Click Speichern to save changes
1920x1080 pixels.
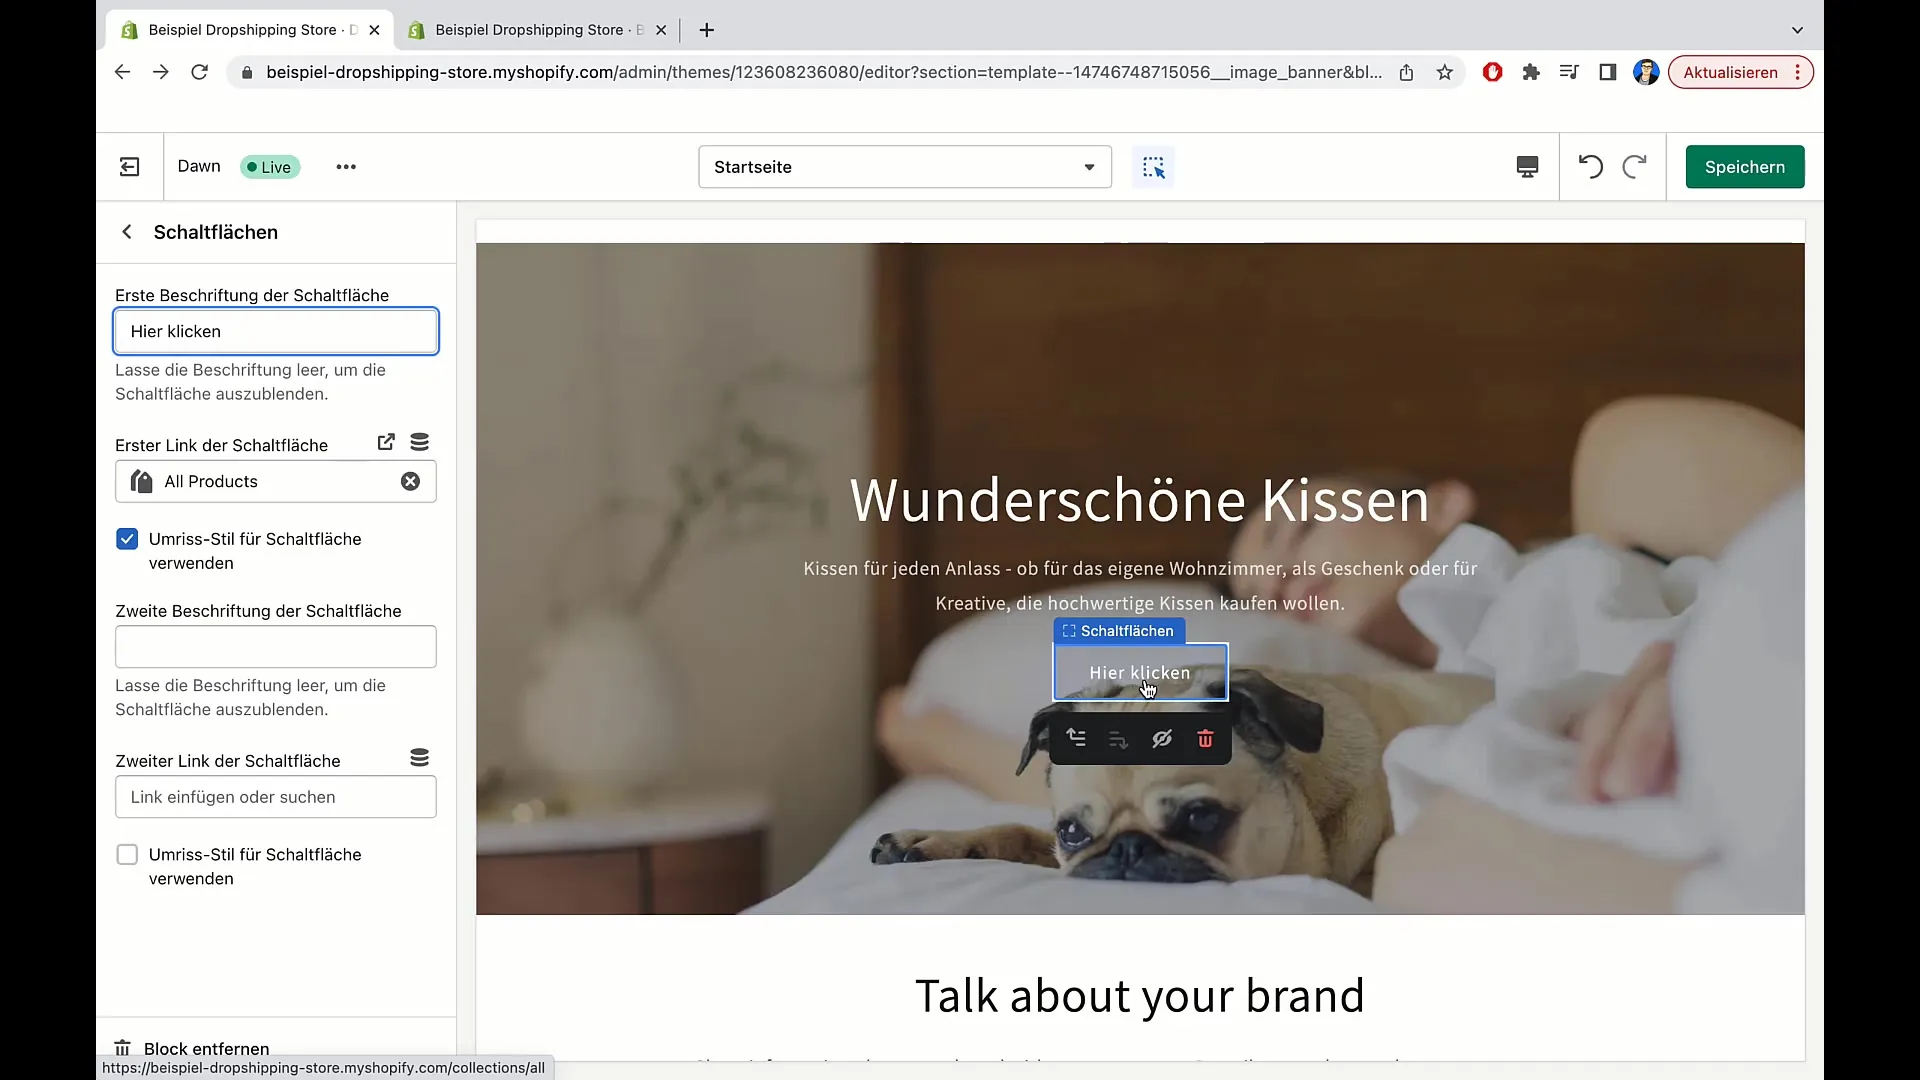tap(1745, 166)
